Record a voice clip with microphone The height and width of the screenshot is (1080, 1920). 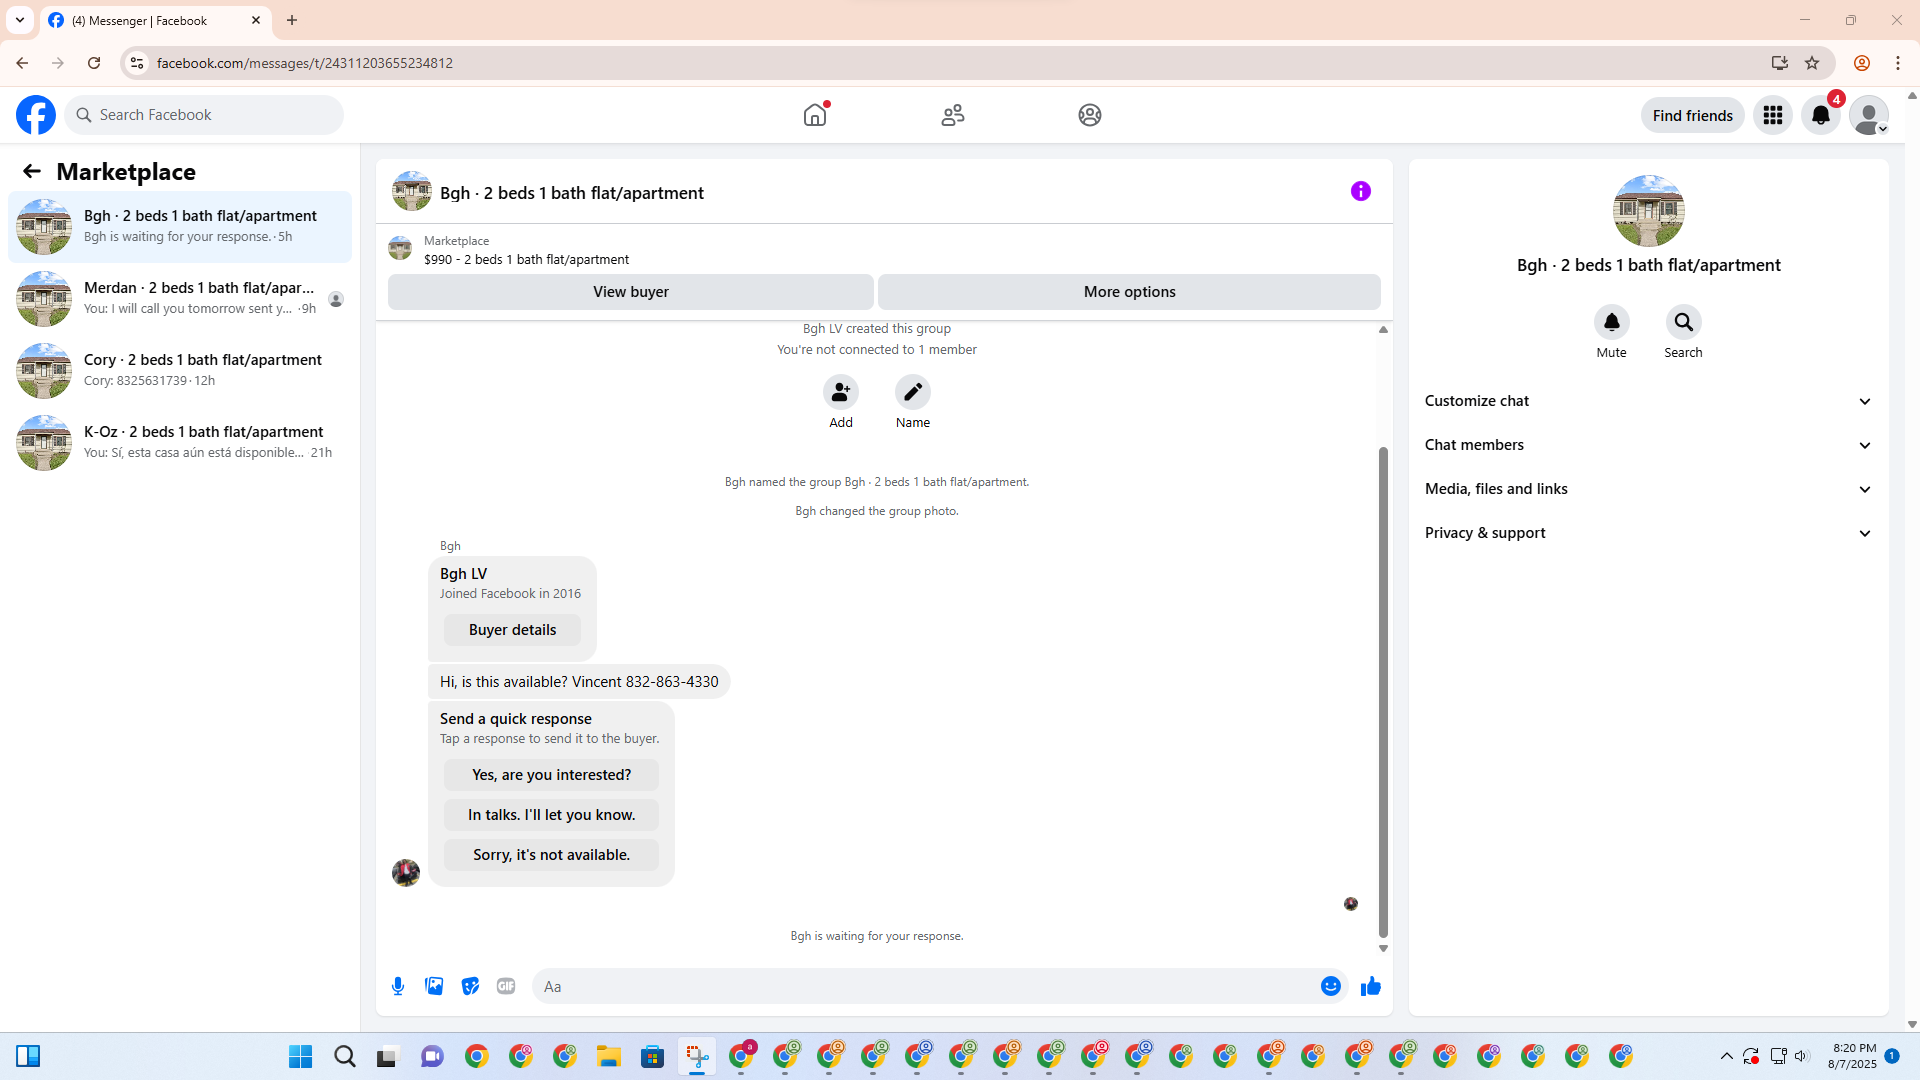tap(398, 986)
